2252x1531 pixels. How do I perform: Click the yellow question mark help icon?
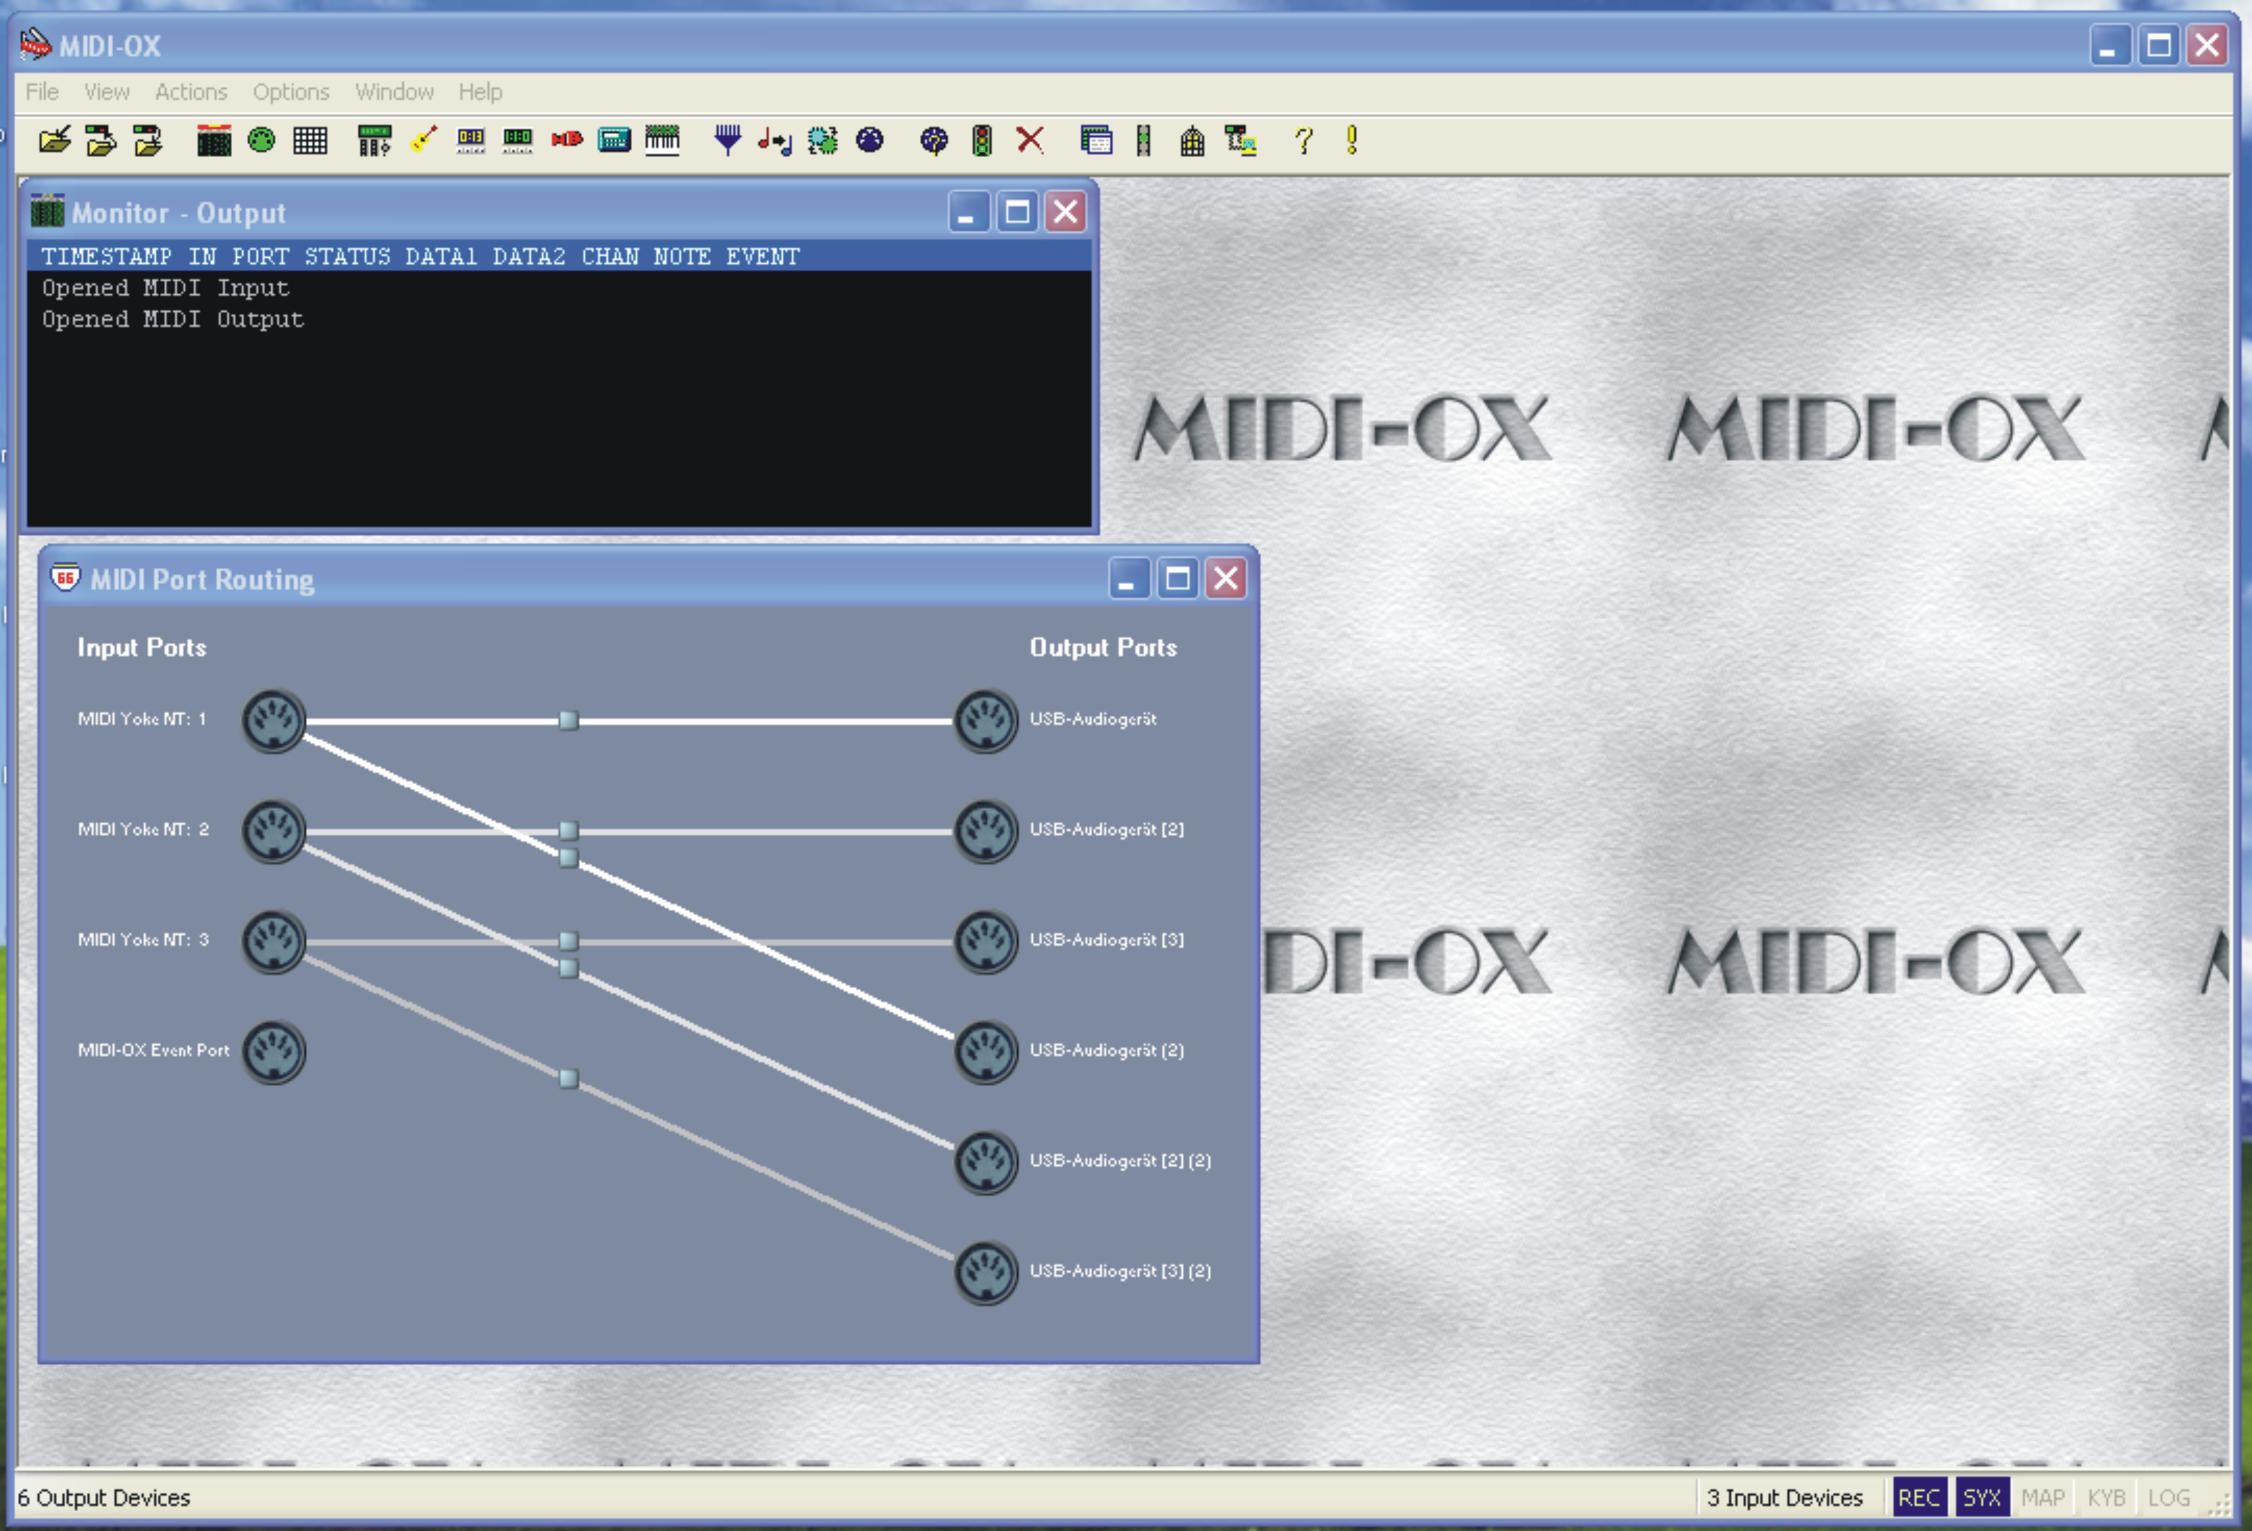click(x=1302, y=141)
